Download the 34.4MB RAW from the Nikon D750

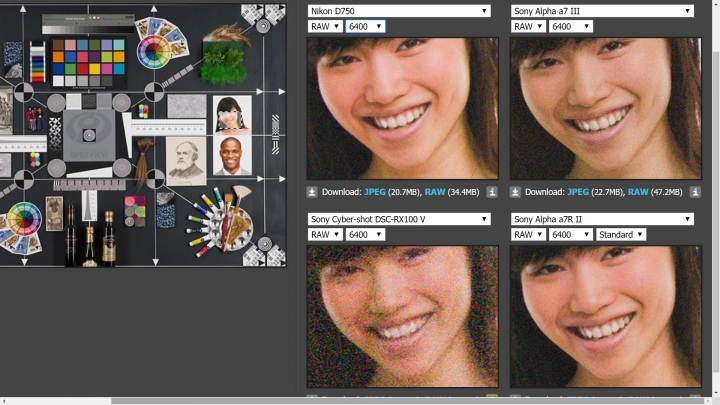coord(435,192)
